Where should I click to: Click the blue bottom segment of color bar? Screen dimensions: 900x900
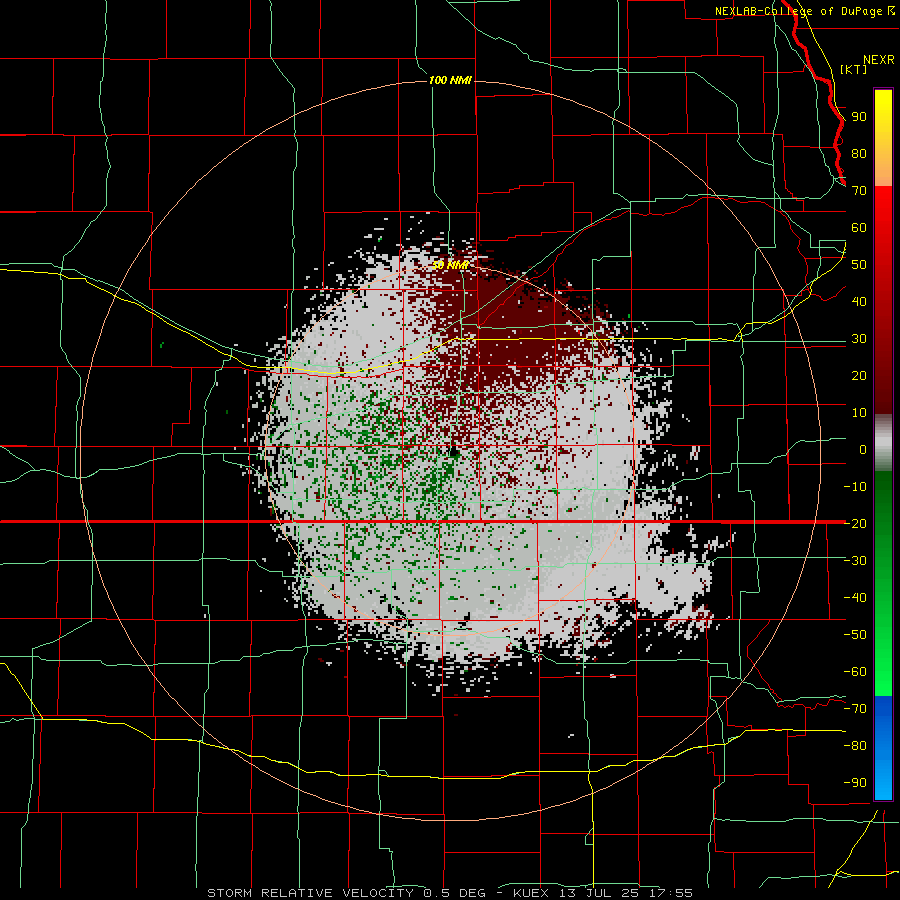(x=883, y=747)
